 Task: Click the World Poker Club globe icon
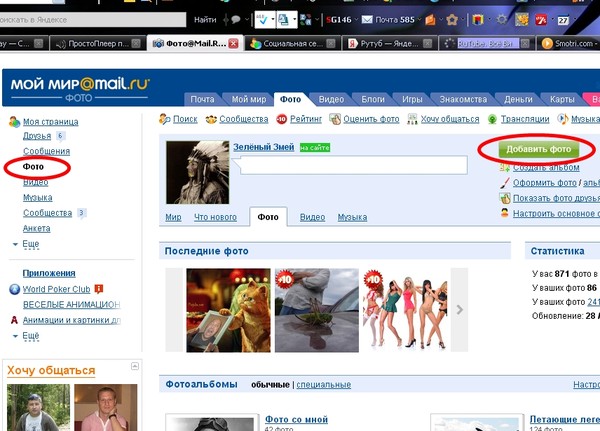click(x=14, y=289)
